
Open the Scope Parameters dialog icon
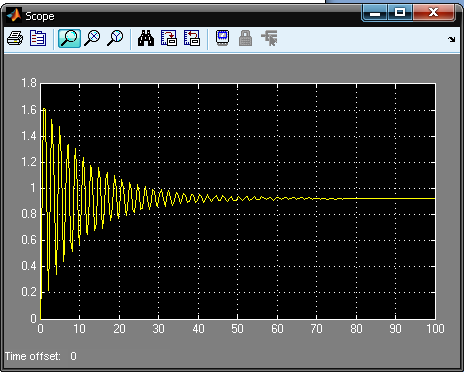click(38, 38)
